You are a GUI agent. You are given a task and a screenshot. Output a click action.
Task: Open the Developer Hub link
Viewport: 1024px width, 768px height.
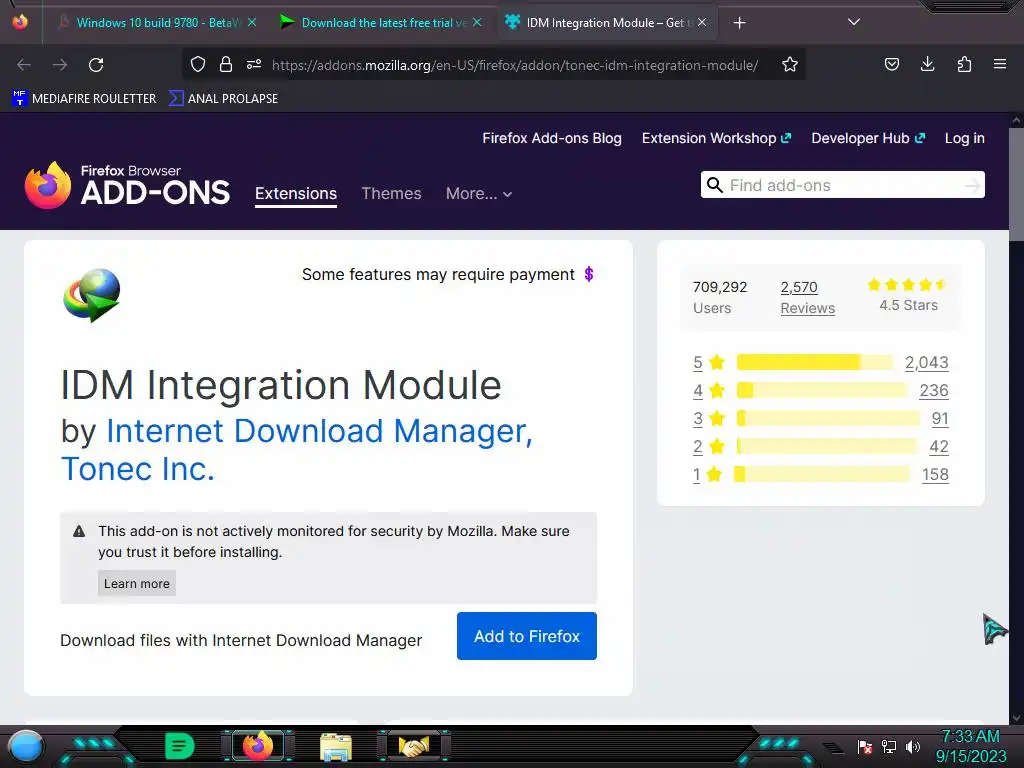pos(868,138)
